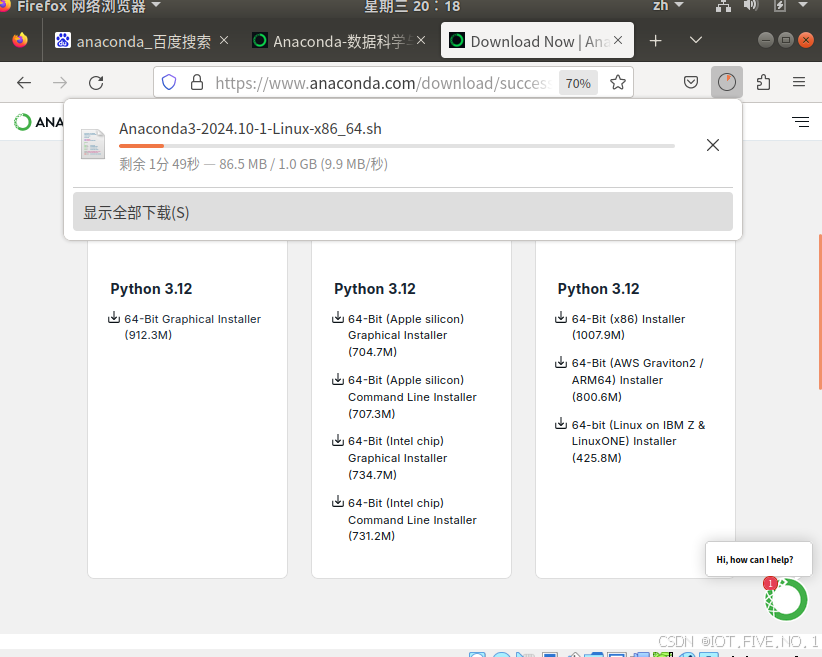Click the Python 3.12 heading above x86 Installer

pyautogui.click(x=598, y=289)
